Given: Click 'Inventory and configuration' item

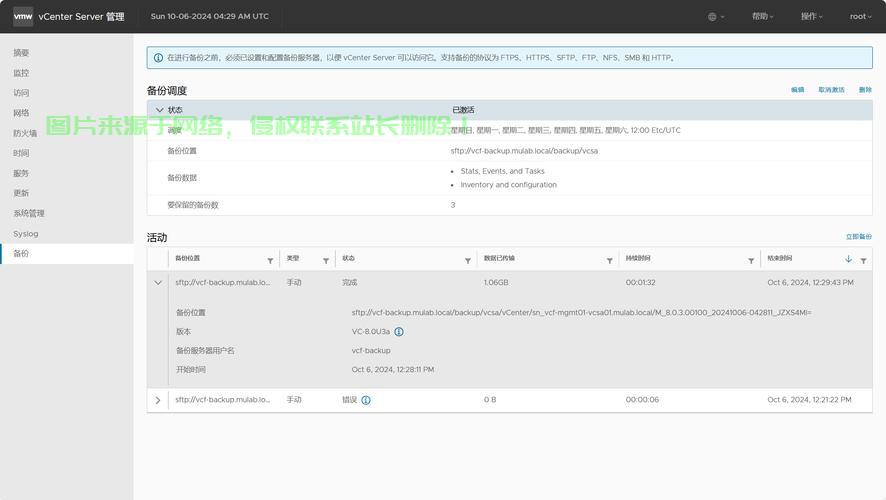Looking at the screenshot, I should [x=509, y=185].
